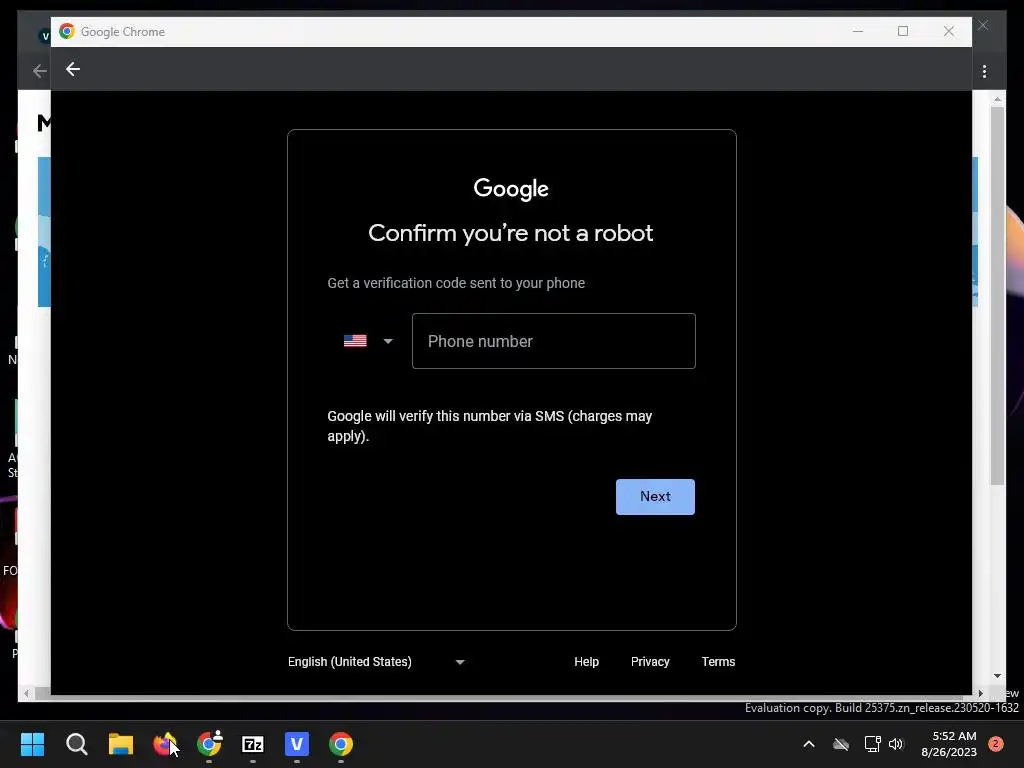1024x768 pixels.
Task: Minimize the Google Chrome popup window
Action: pyautogui.click(x=857, y=31)
